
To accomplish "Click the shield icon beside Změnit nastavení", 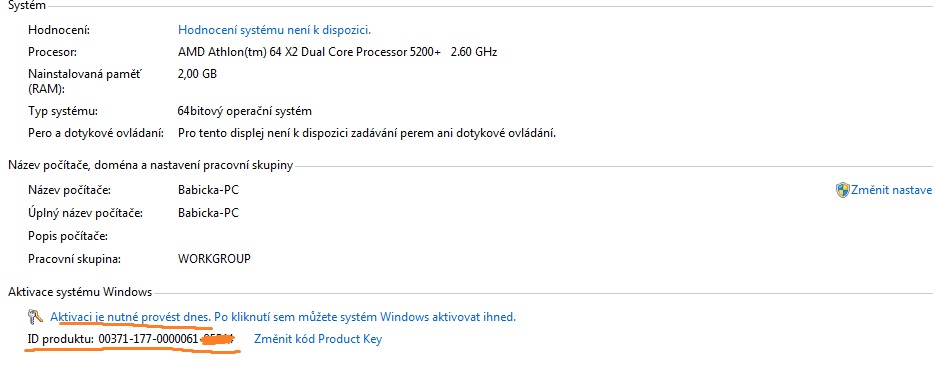I will pos(842,190).
